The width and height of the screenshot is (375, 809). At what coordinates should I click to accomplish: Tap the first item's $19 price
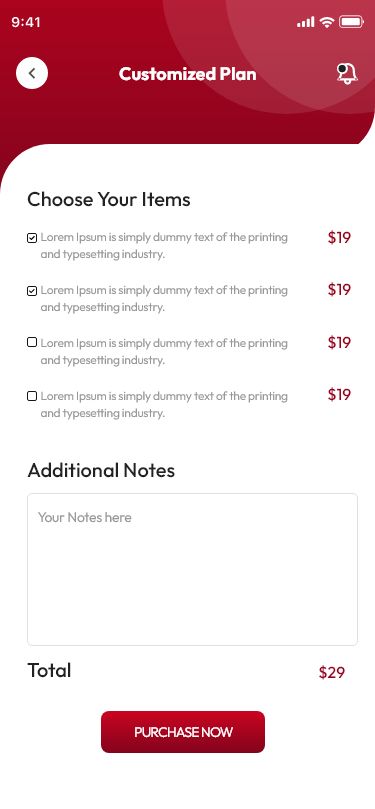pyautogui.click(x=339, y=237)
